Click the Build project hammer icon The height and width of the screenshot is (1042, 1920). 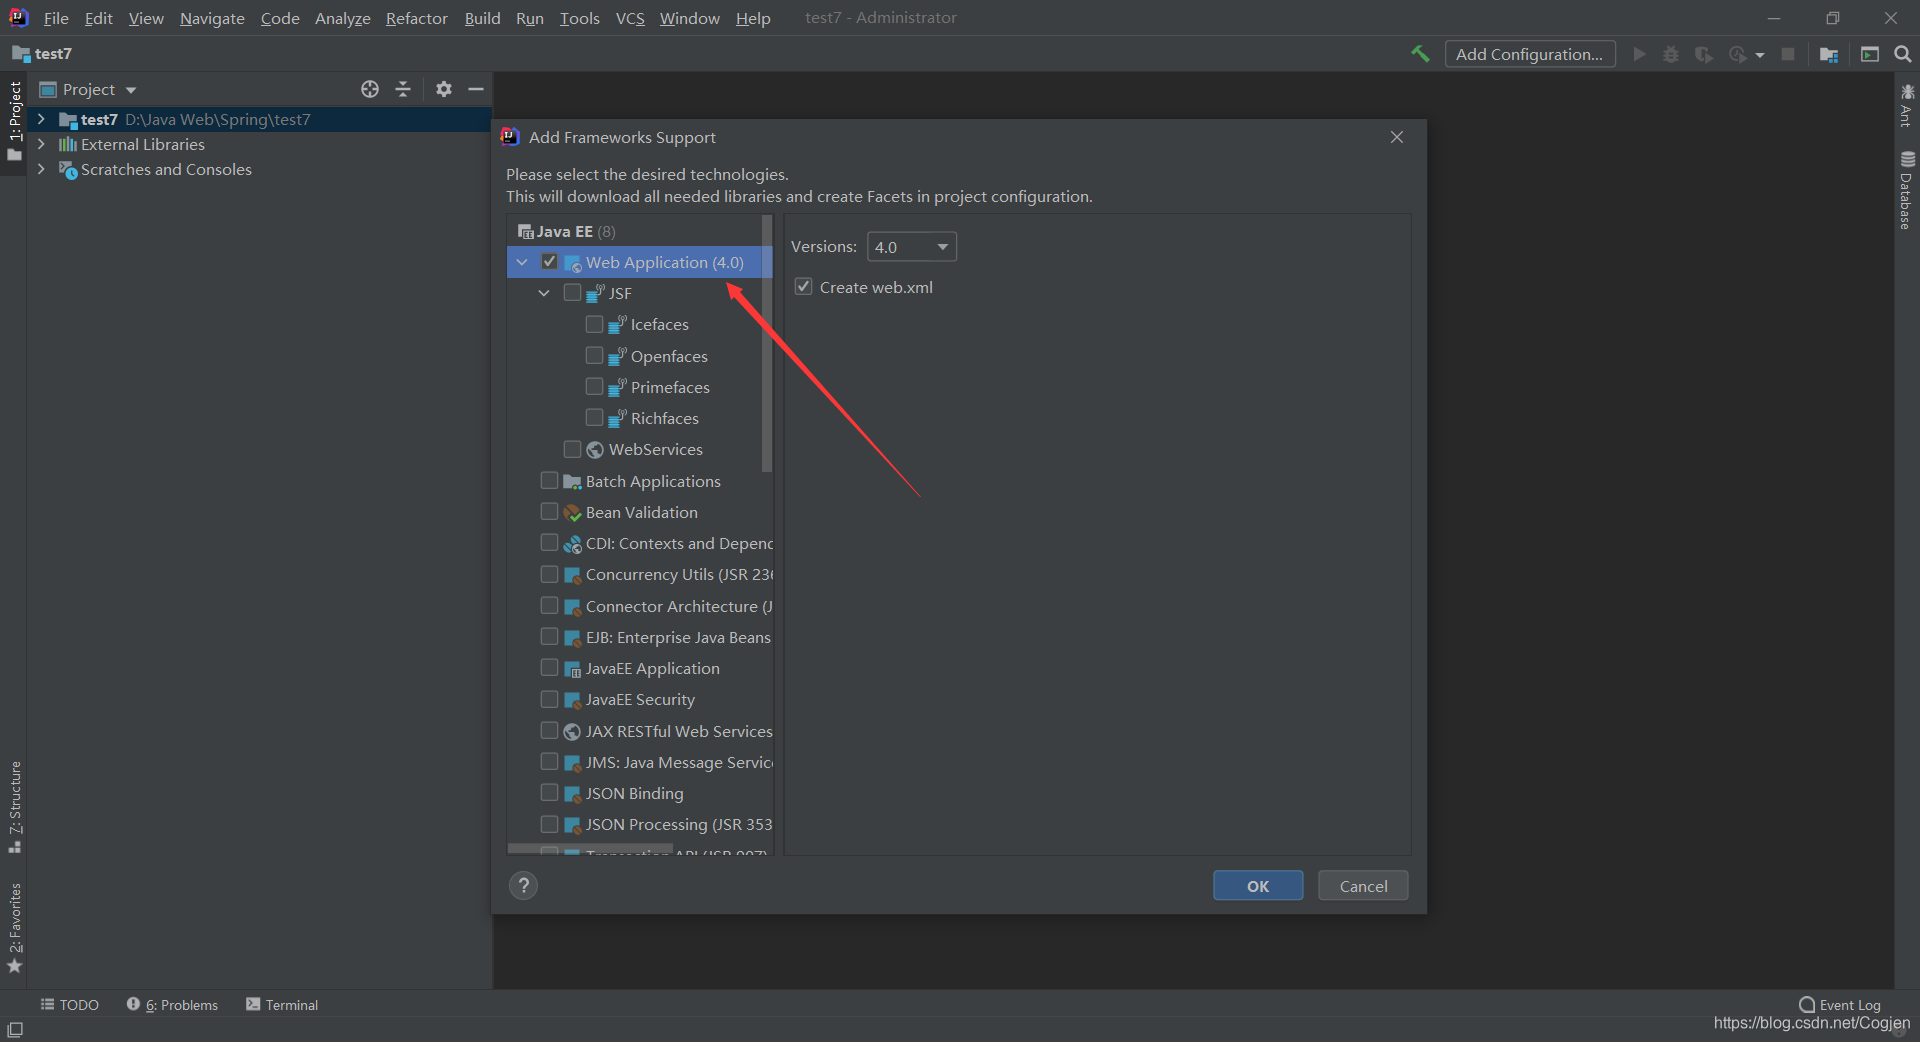coord(1420,54)
